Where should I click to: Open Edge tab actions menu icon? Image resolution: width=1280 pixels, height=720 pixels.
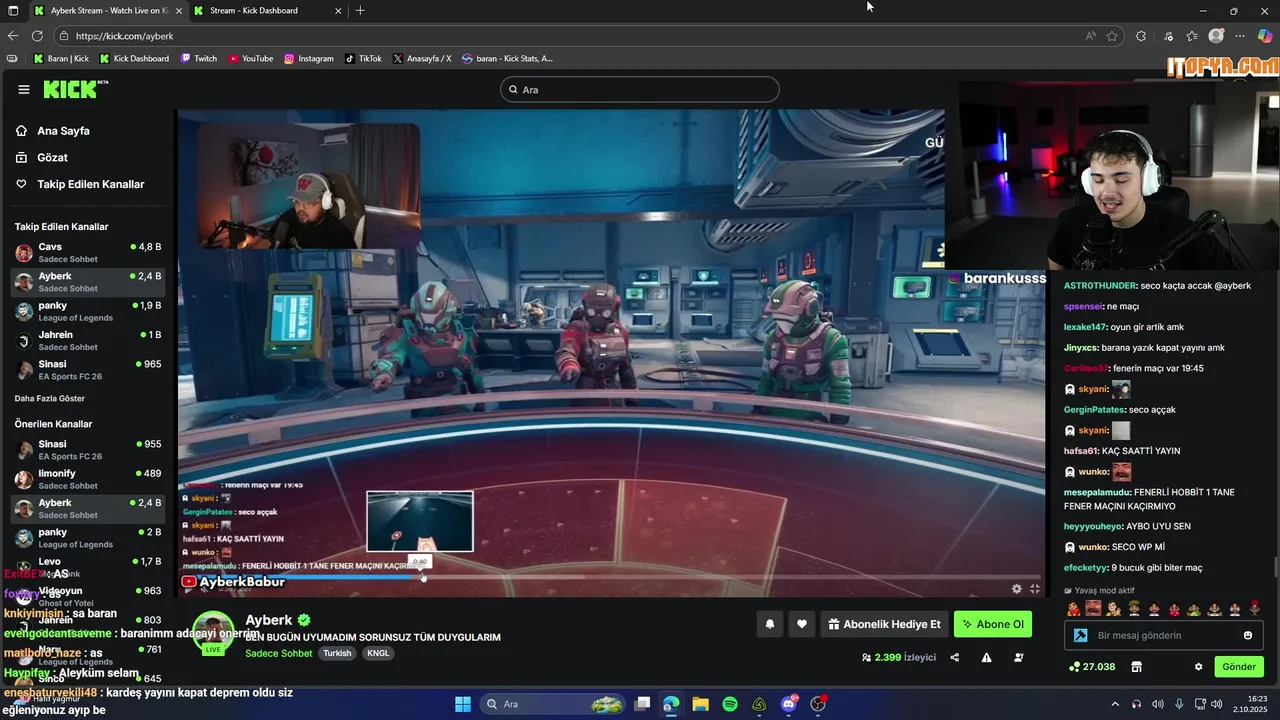tap(14, 11)
